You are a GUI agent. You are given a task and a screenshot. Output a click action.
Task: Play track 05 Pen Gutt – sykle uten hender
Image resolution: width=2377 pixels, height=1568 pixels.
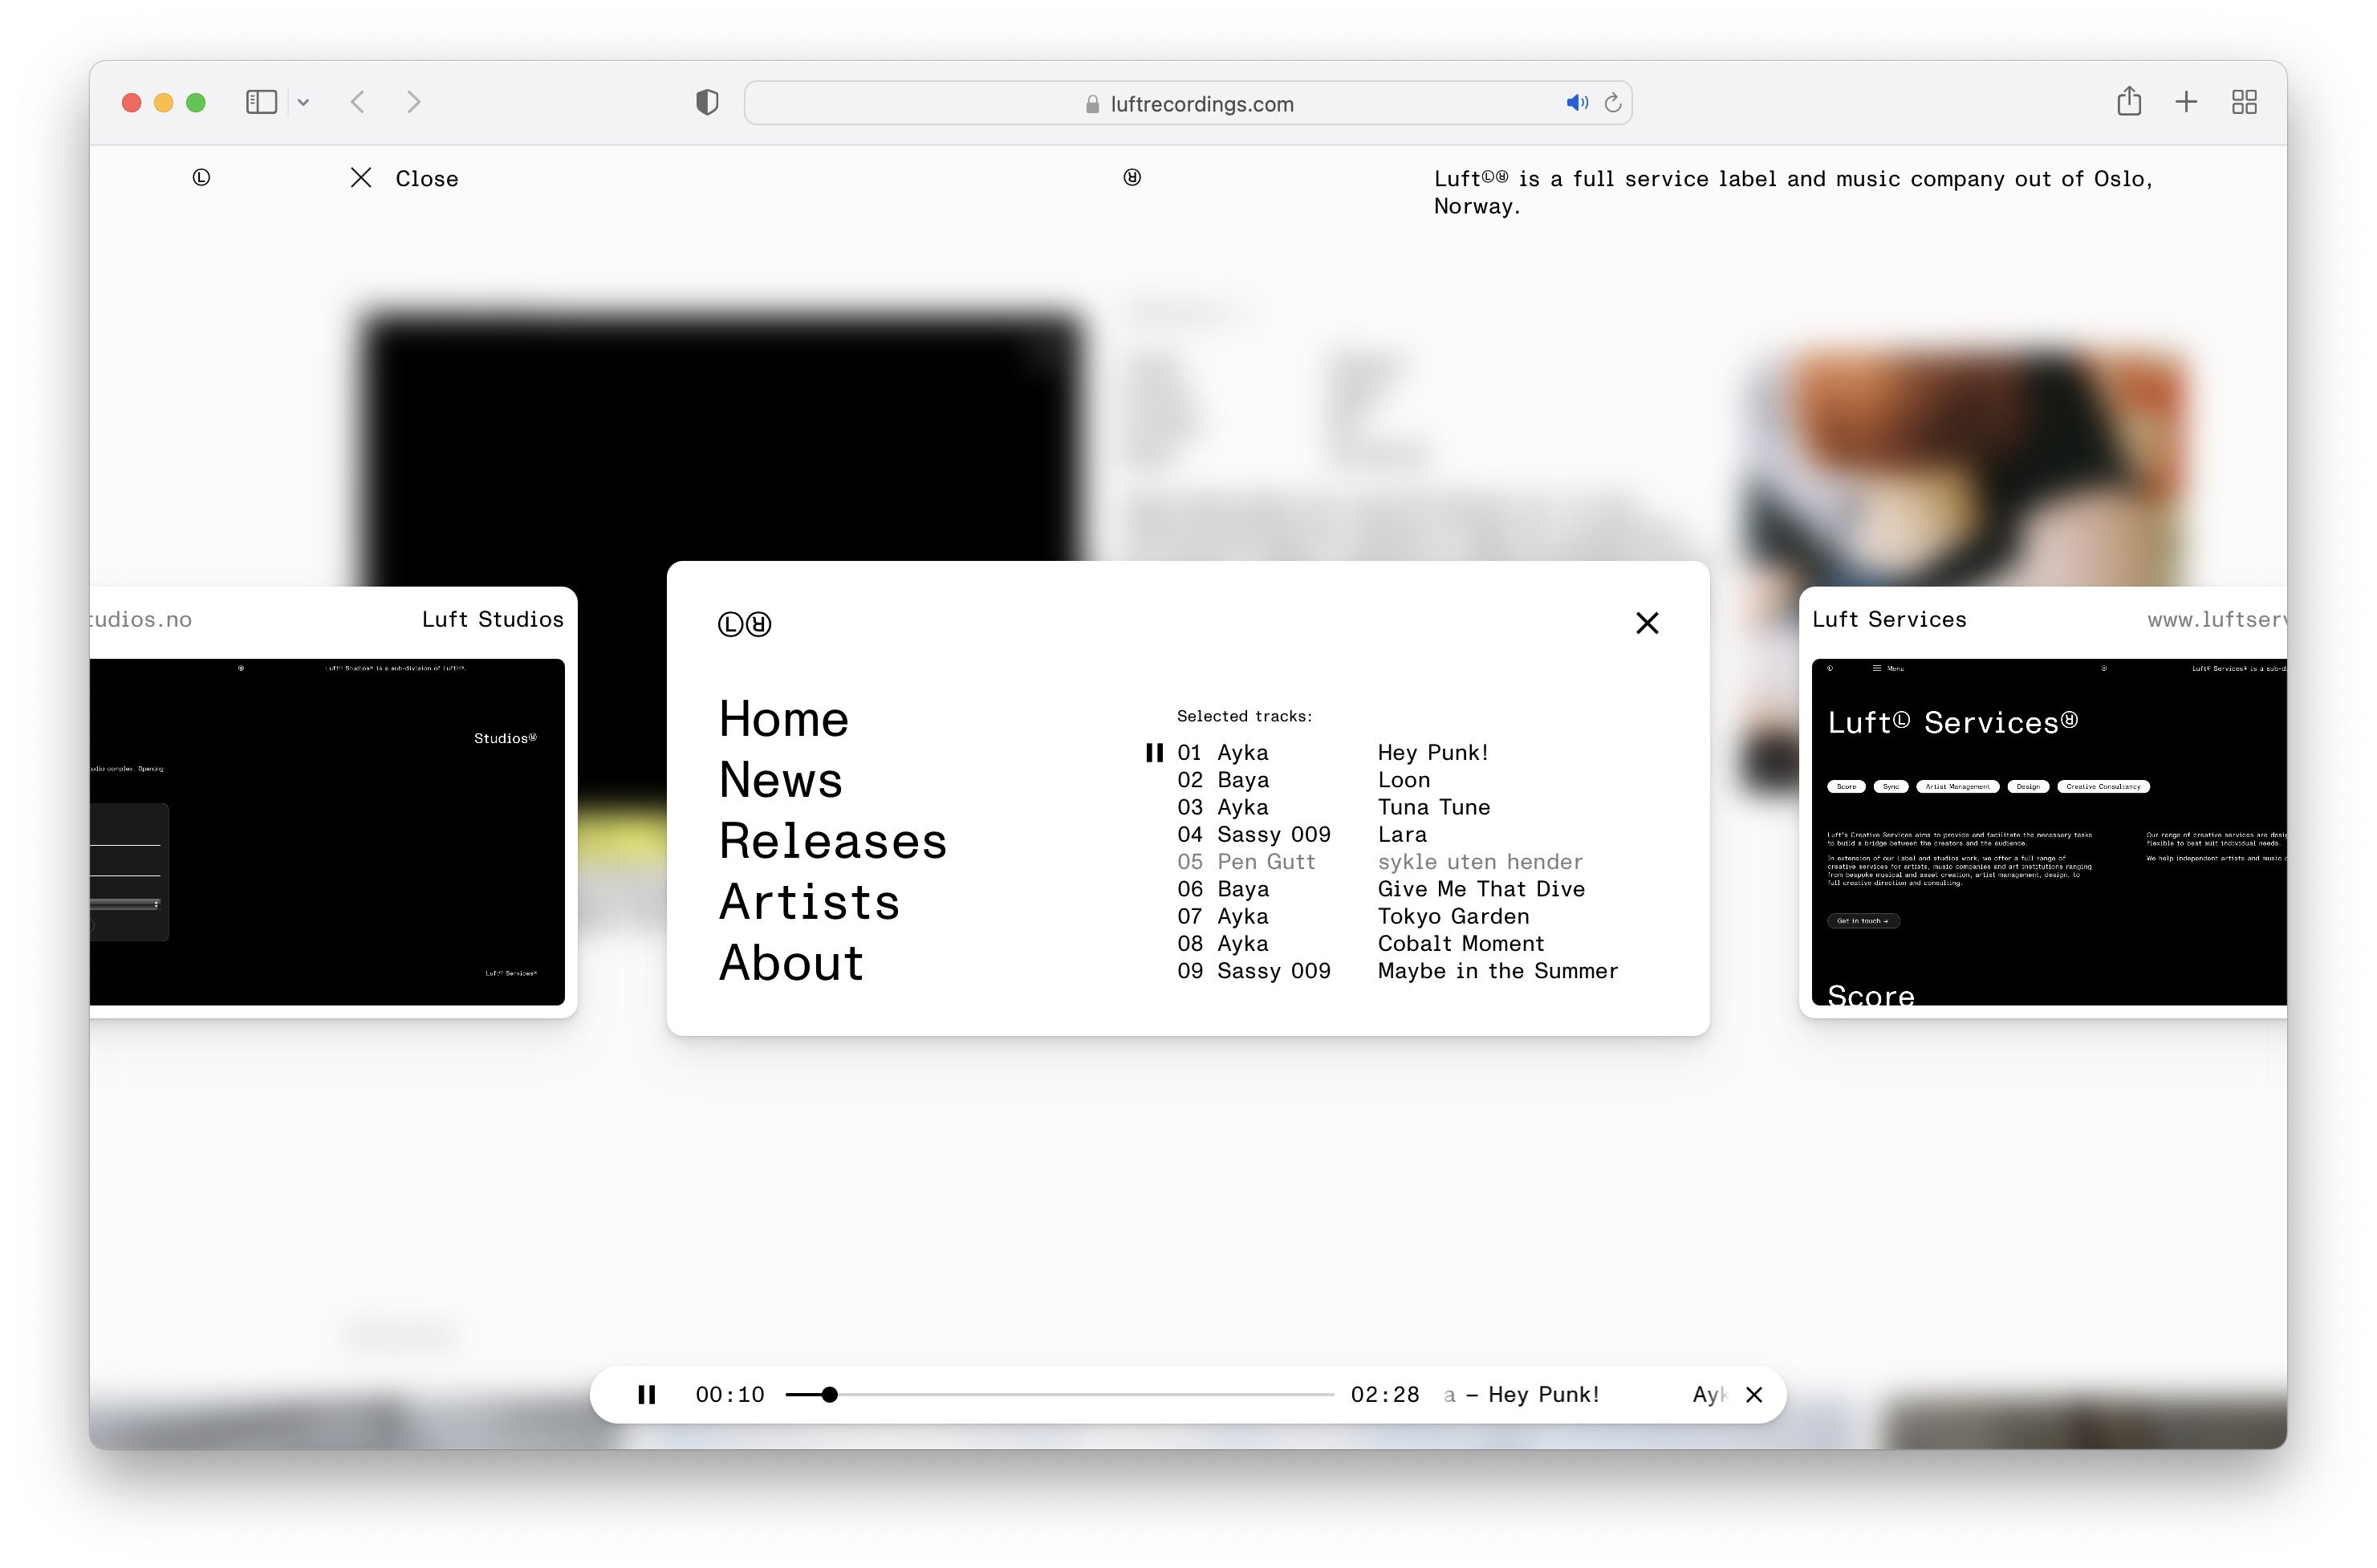(x=1397, y=861)
